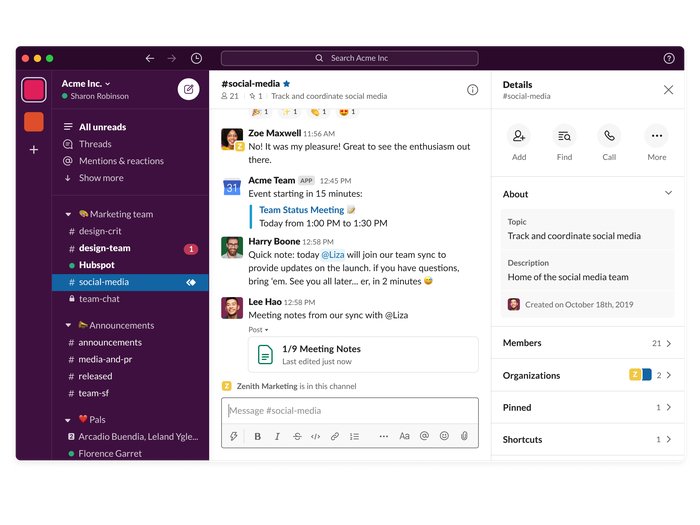Open channel info icon in header
700x525 pixels.
(472, 90)
